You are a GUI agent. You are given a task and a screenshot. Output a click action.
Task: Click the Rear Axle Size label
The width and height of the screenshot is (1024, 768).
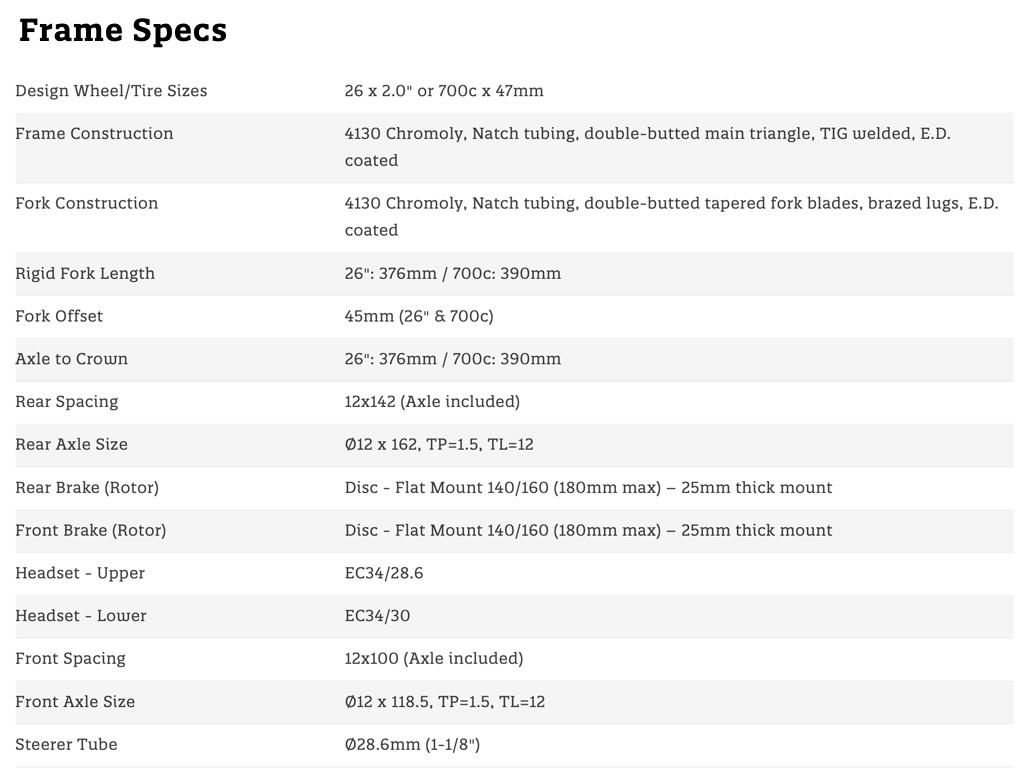click(x=71, y=445)
